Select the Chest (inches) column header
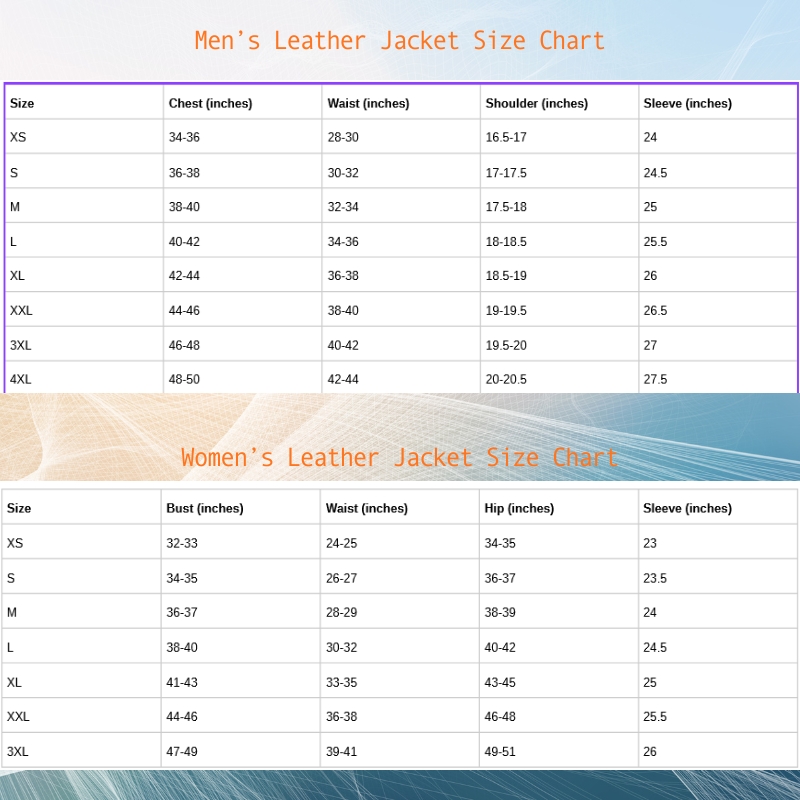 click(210, 103)
